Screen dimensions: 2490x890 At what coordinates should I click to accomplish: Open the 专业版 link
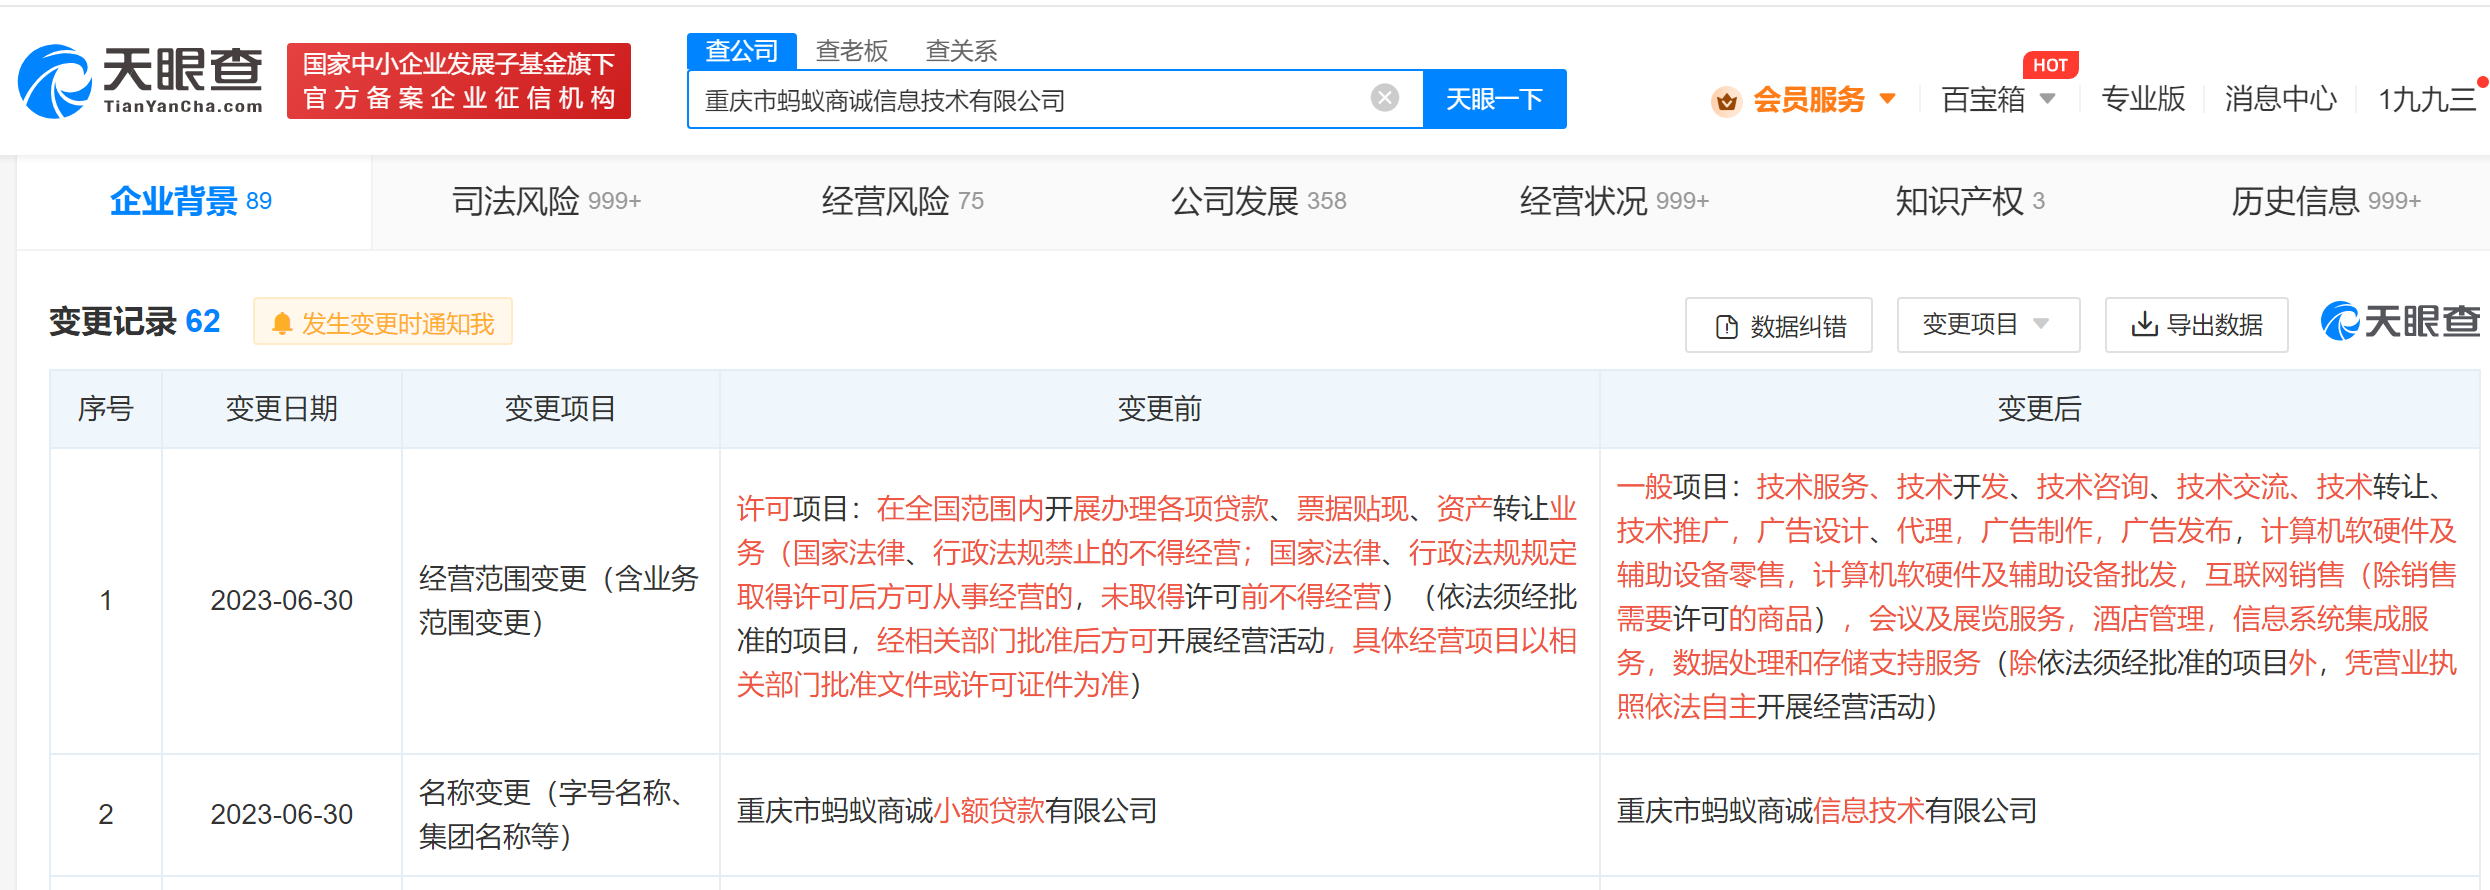(2143, 99)
